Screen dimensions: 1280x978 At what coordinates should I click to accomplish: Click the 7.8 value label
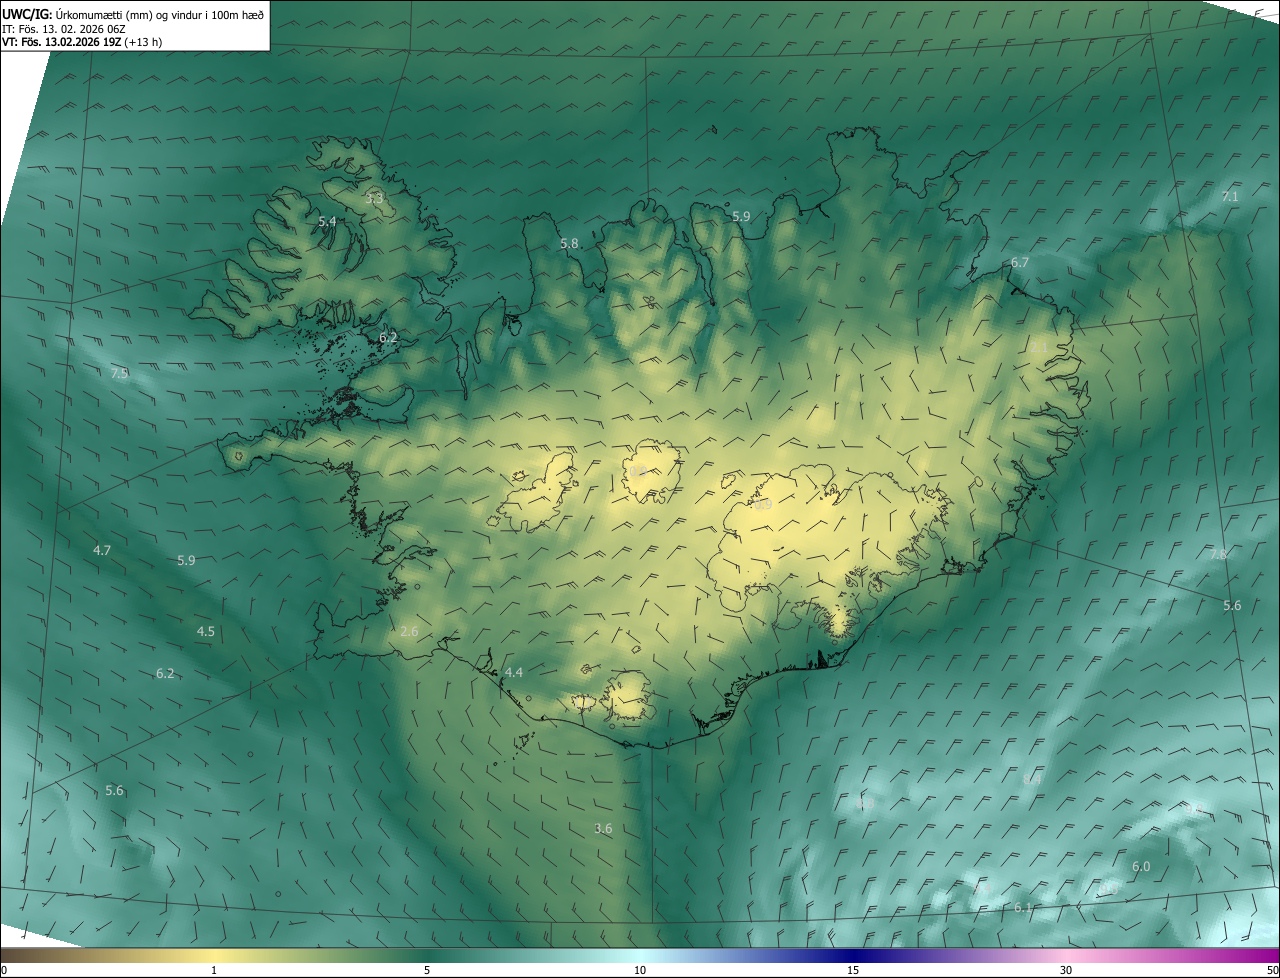click(1218, 554)
